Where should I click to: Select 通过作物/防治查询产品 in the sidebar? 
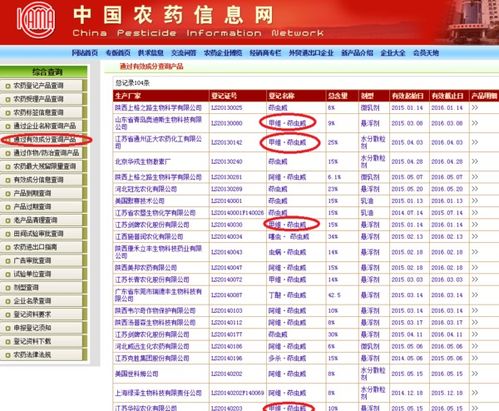click(46, 153)
